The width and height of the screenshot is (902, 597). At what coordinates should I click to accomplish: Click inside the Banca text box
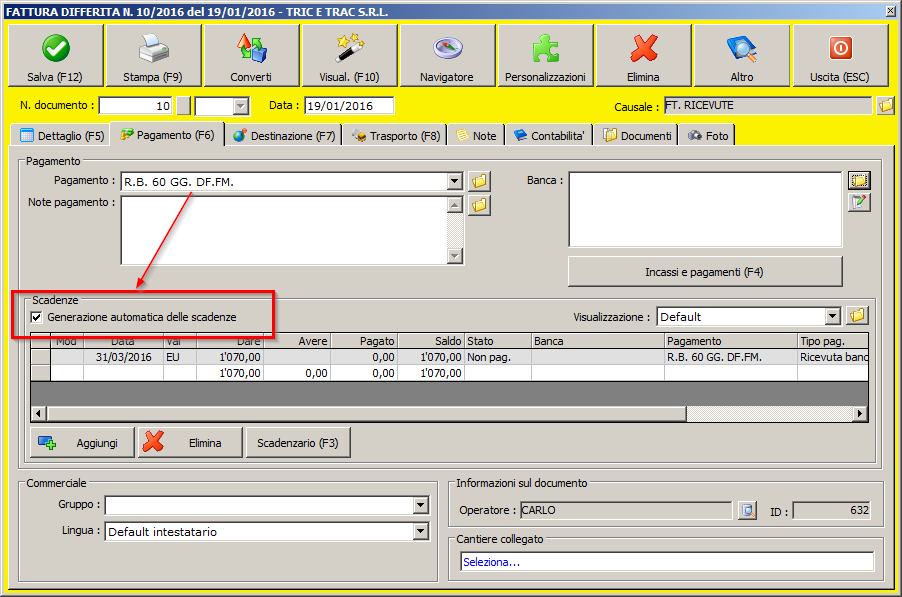tap(705, 209)
